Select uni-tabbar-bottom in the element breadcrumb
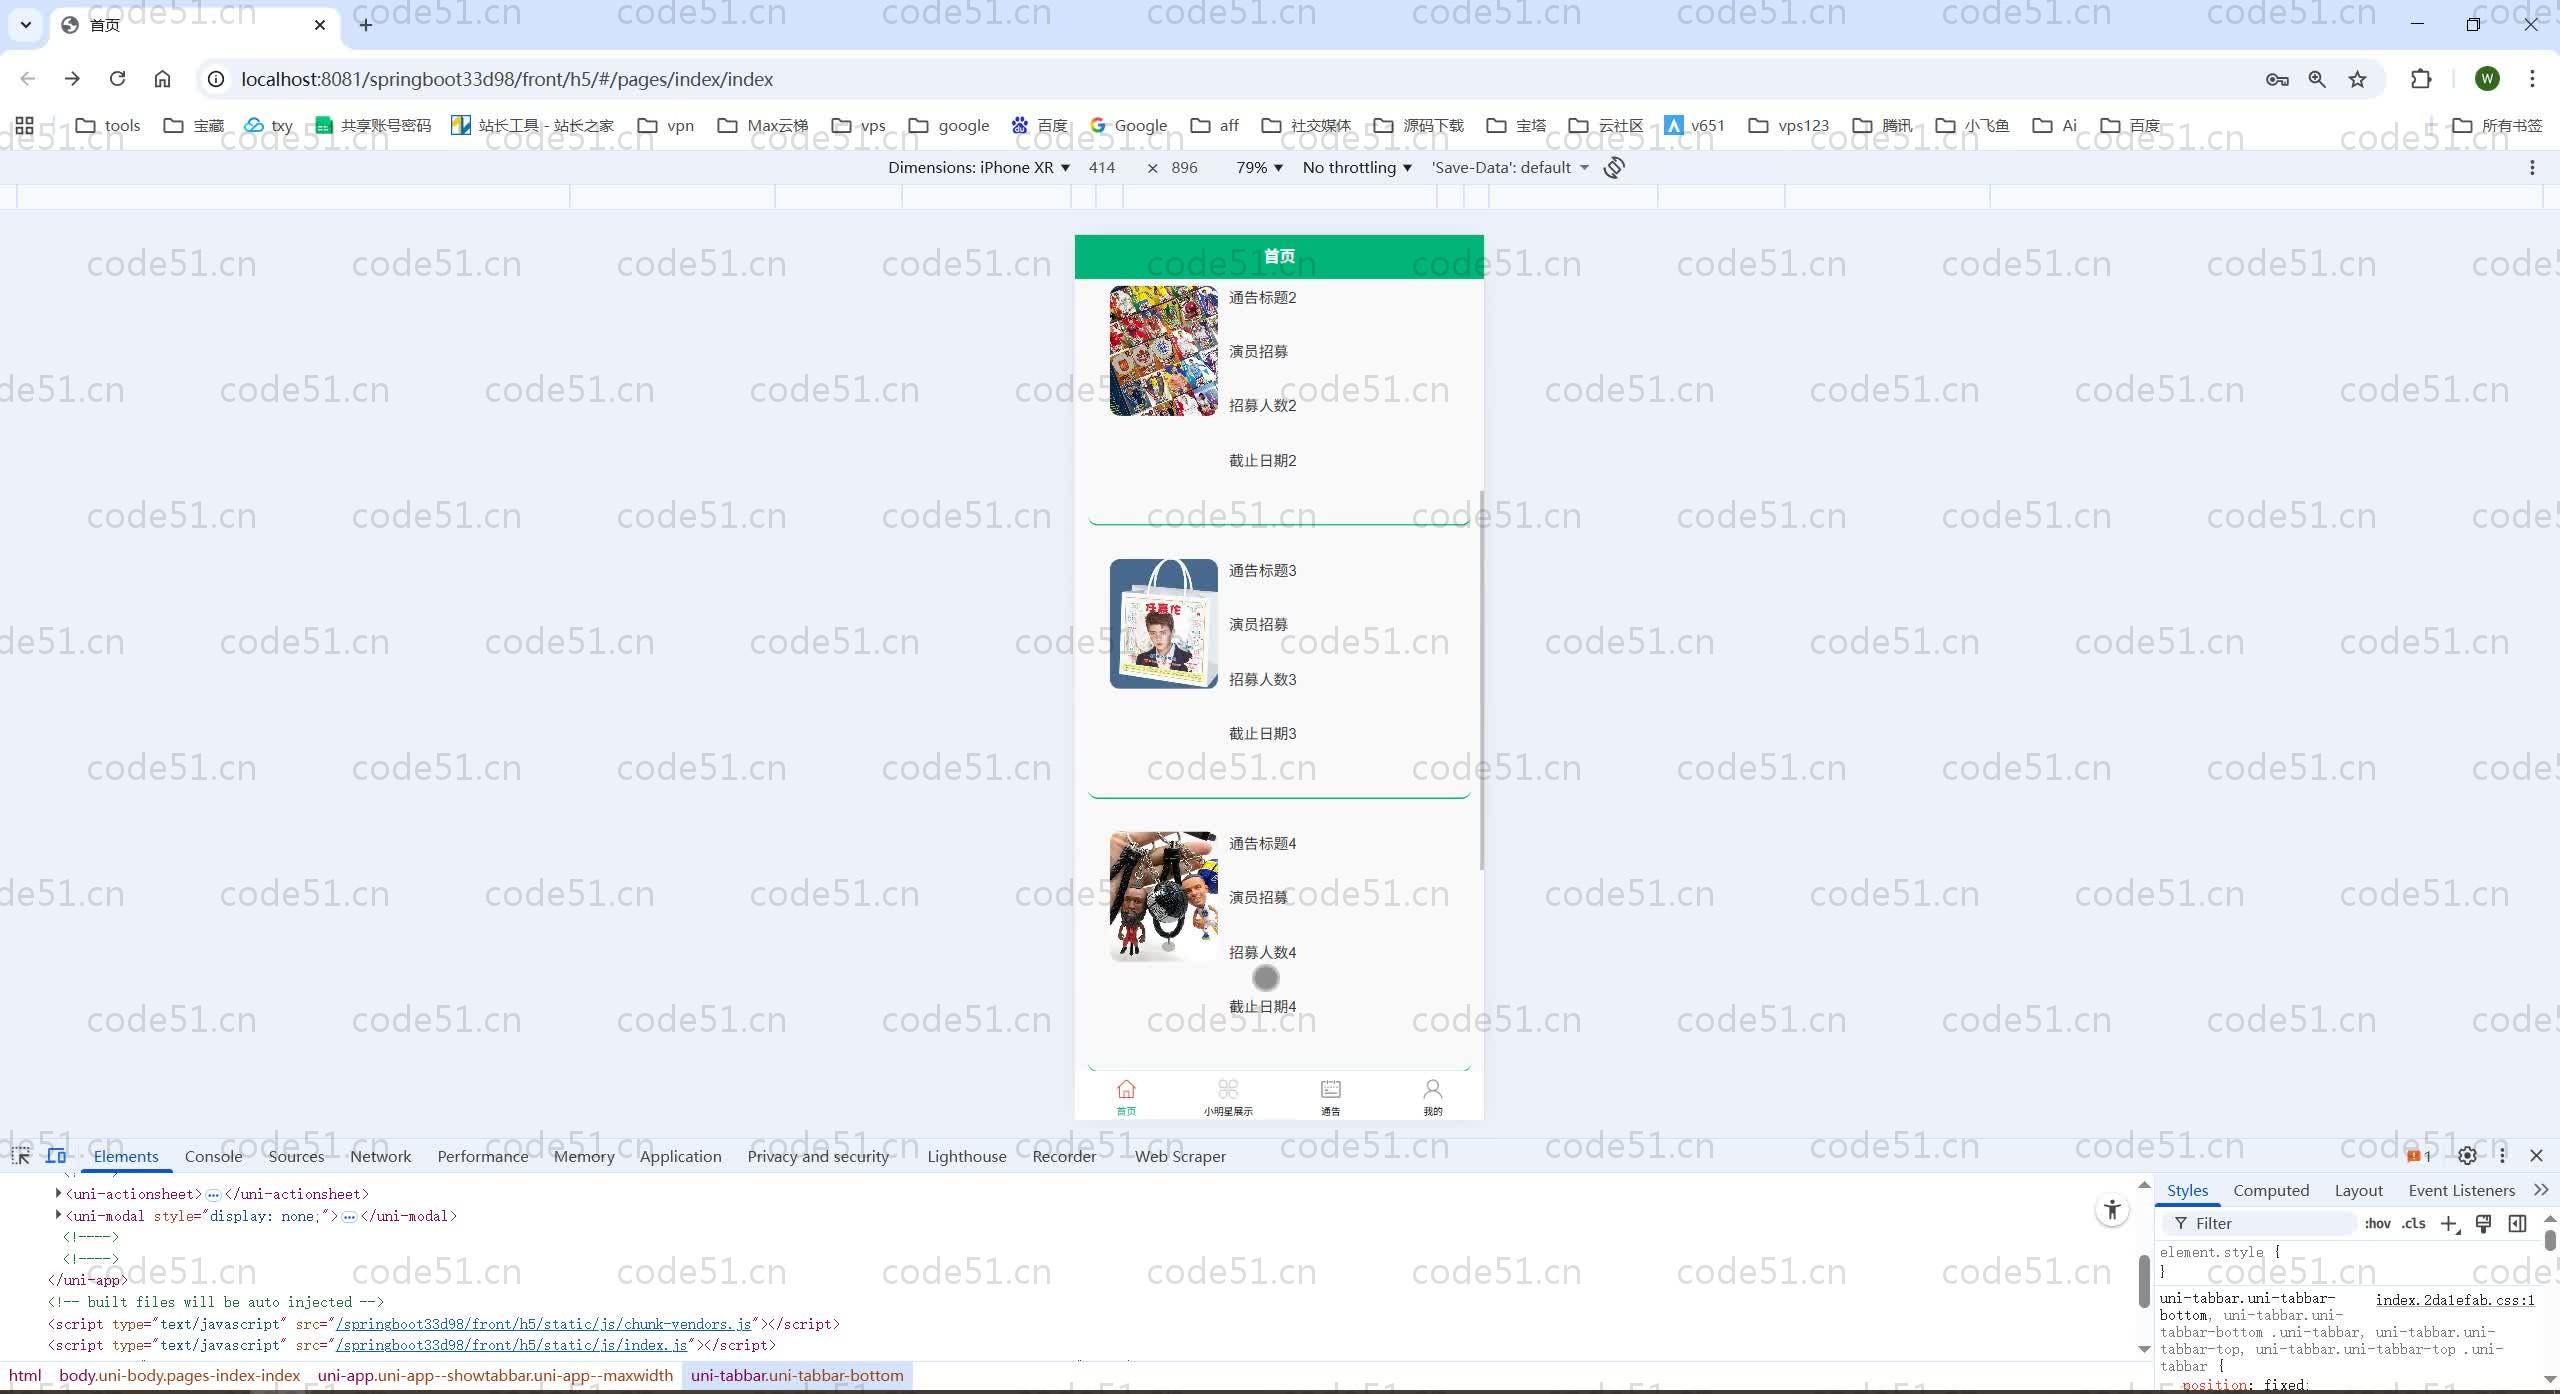Screen dimensions: 2560x1394 tap(795, 1375)
